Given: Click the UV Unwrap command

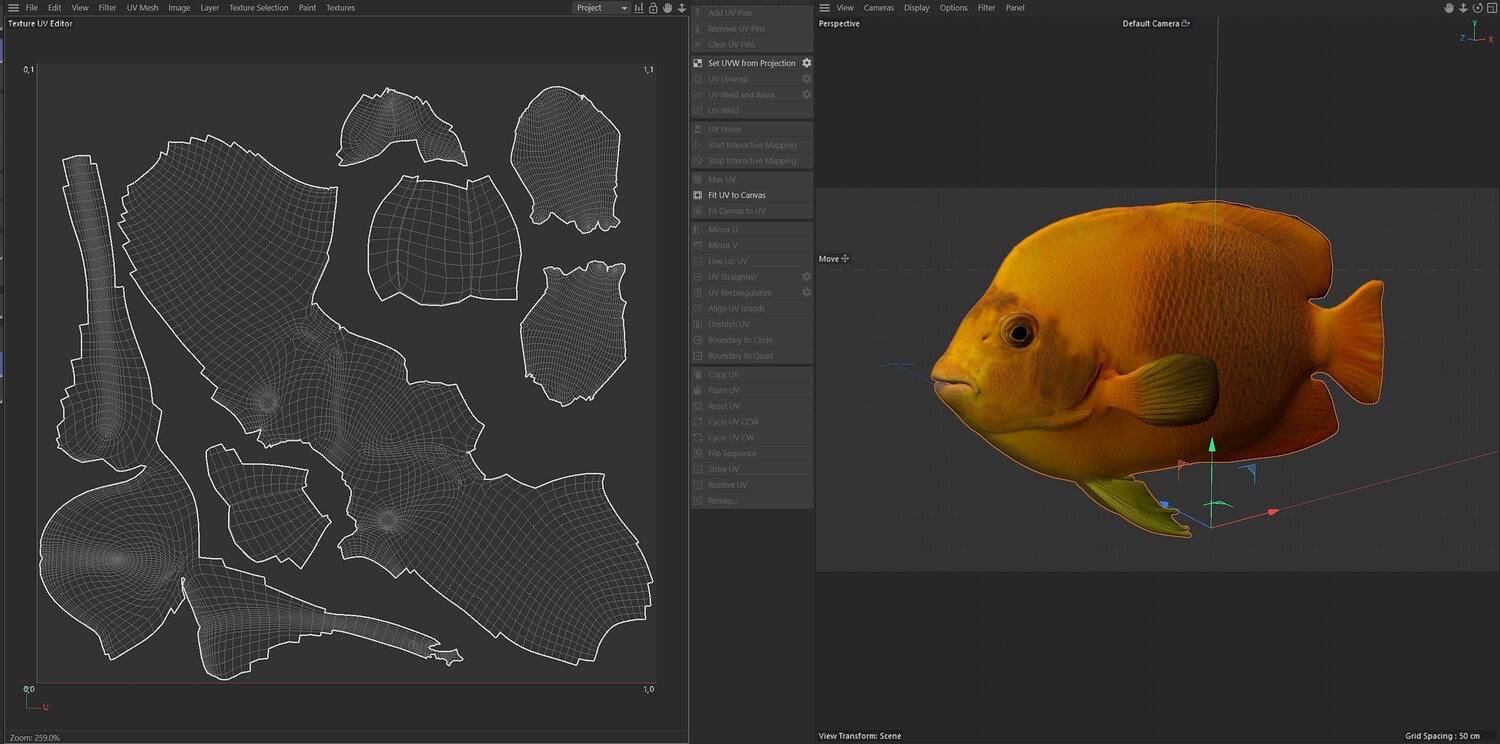Looking at the screenshot, I should click(745, 79).
